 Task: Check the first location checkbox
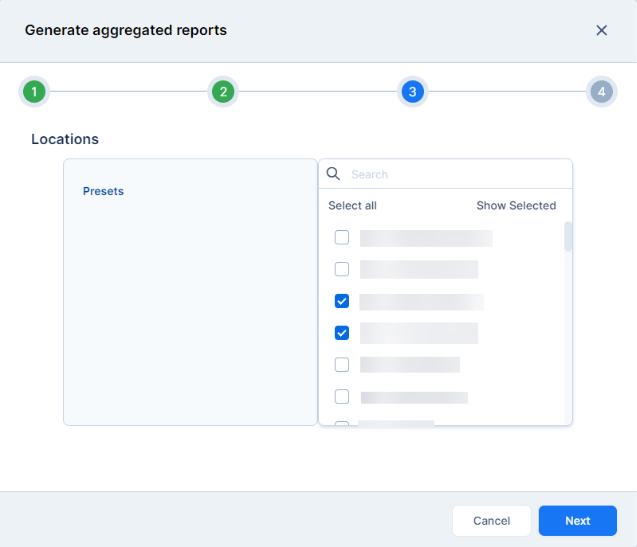pos(342,238)
